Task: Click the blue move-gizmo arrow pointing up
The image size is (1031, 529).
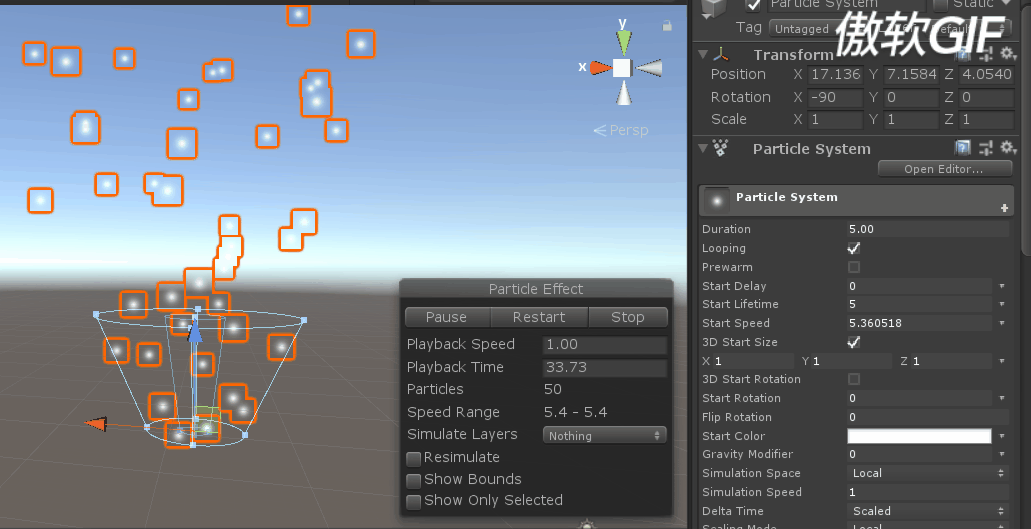Action: (195, 330)
